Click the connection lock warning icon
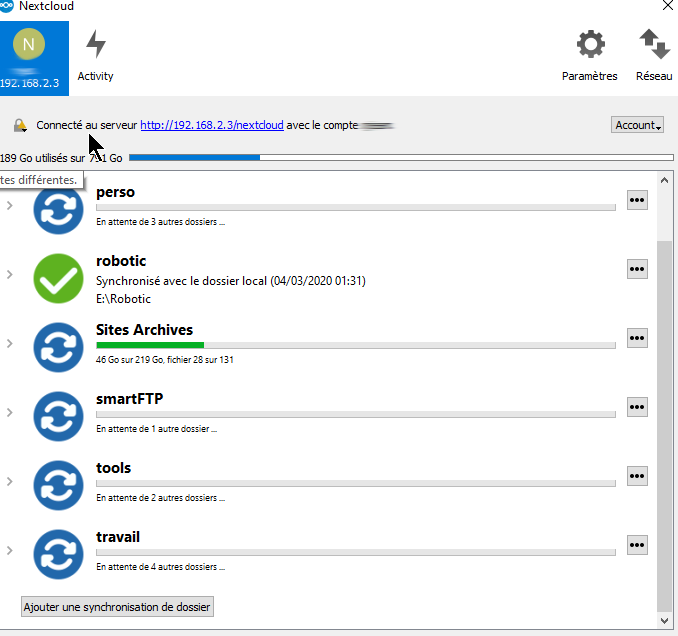Screen dimensions: 678x636 (20, 125)
